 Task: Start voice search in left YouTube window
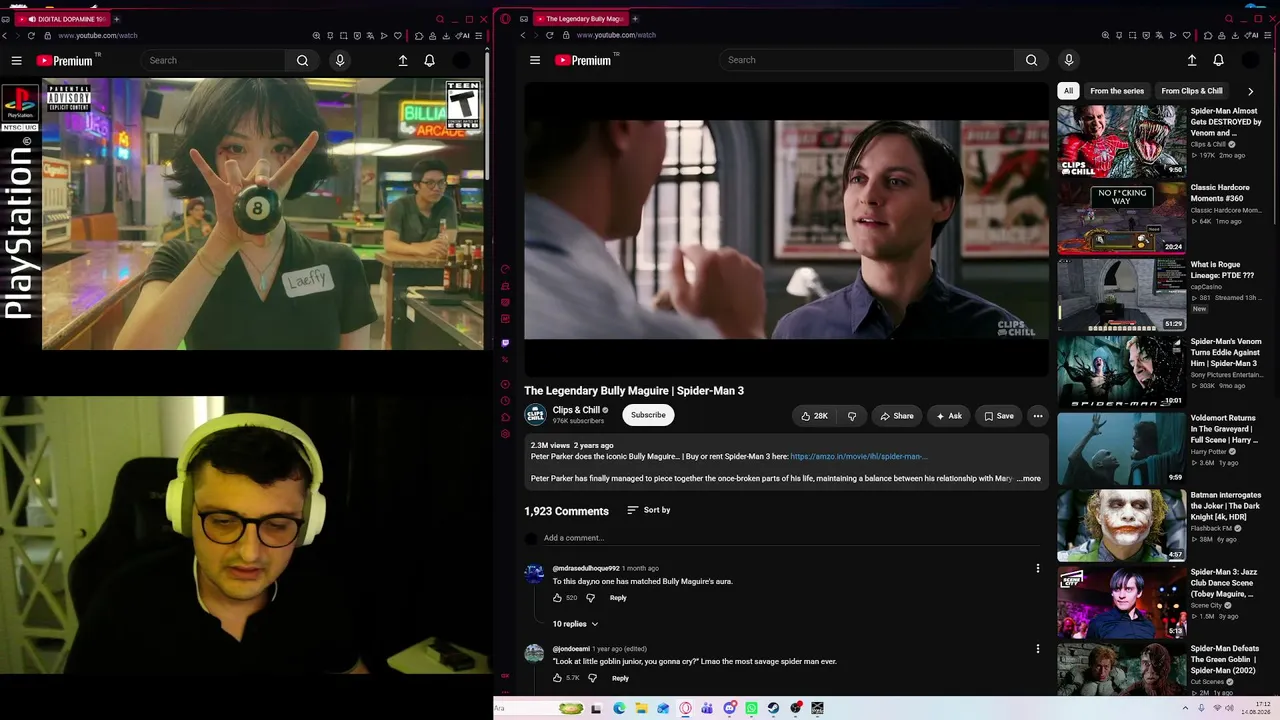[340, 61]
